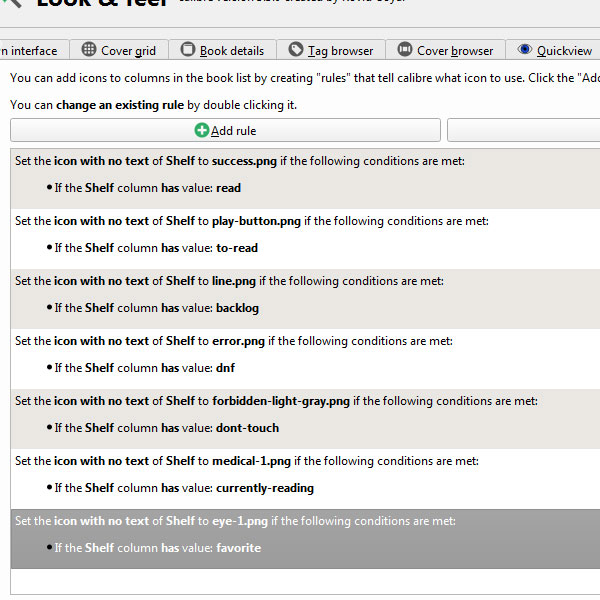
Task: Select the error.png rule
Action: pyautogui.click(x=305, y=359)
